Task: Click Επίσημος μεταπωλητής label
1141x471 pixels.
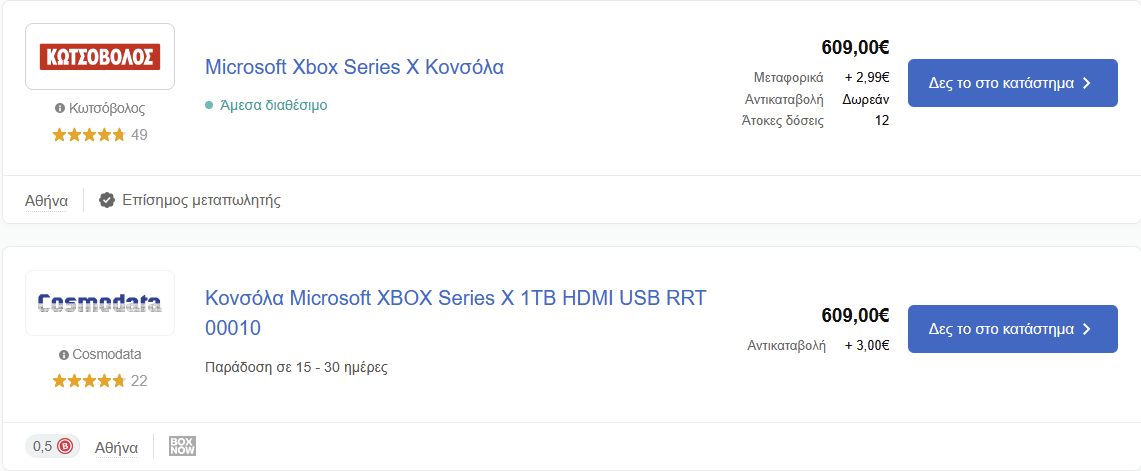Action: coord(202,200)
